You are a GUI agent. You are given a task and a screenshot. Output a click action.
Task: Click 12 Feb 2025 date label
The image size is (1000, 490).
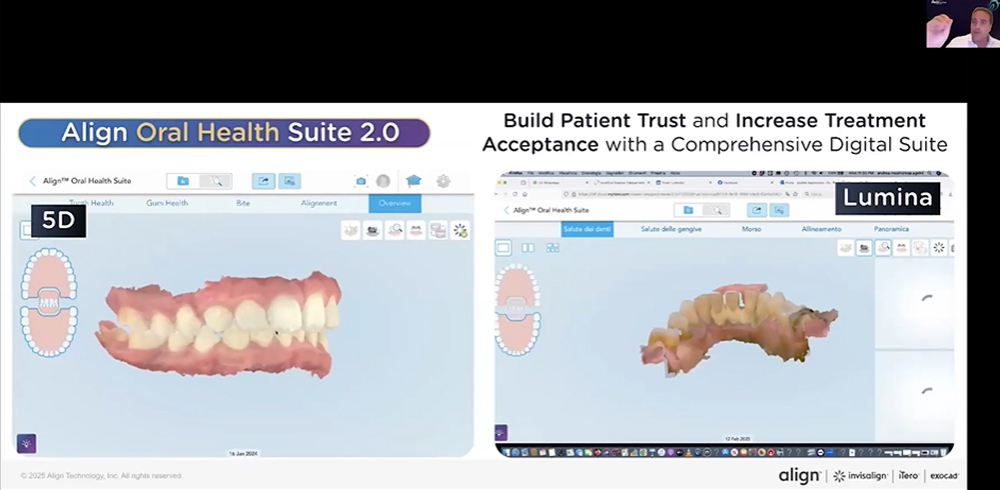tap(737, 439)
